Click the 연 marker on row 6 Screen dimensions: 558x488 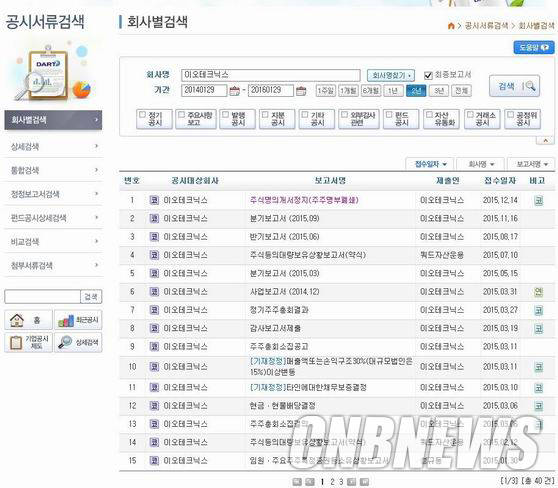tap(538, 292)
